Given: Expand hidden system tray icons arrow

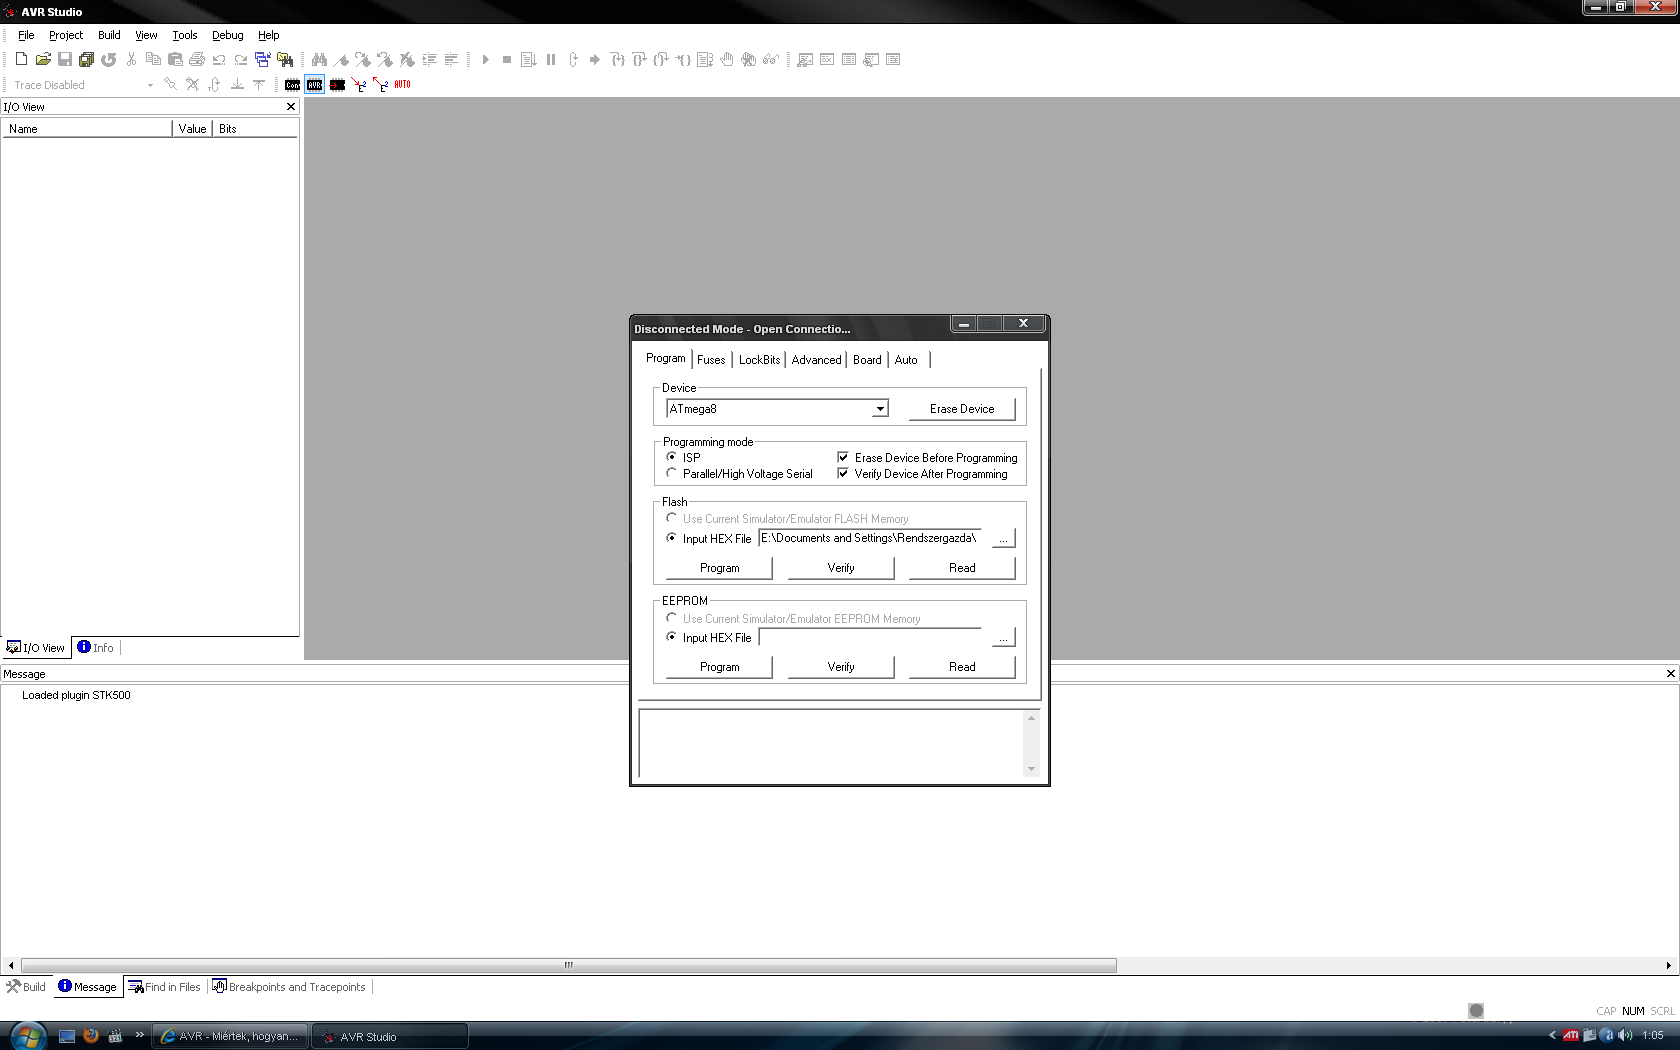Looking at the screenshot, I should (x=1552, y=1036).
